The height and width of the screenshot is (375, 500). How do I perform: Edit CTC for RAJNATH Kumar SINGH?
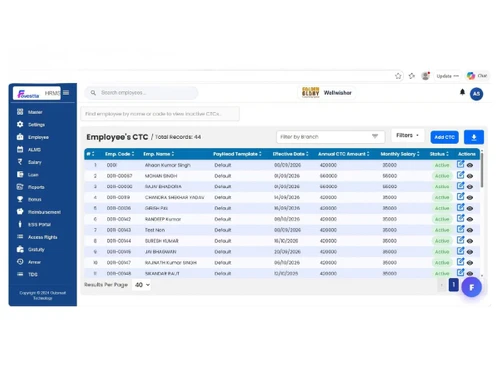click(x=460, y=262)
